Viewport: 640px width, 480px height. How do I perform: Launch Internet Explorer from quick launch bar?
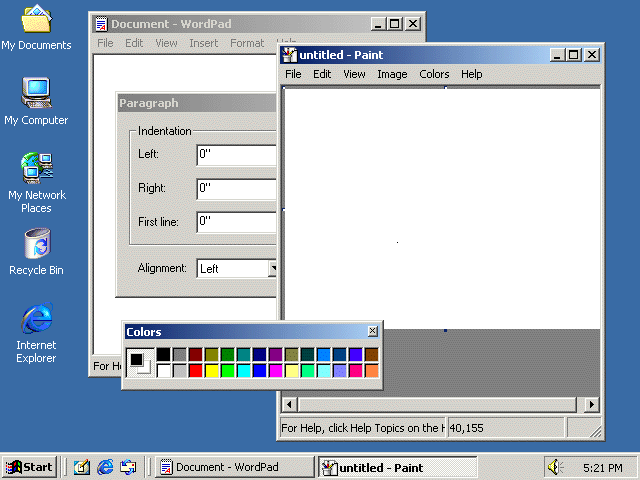(105, 467)
